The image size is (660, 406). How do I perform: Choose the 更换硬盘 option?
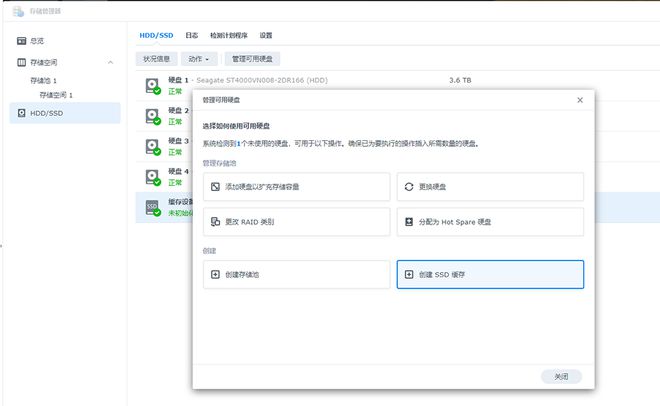[x=490, y=187]
